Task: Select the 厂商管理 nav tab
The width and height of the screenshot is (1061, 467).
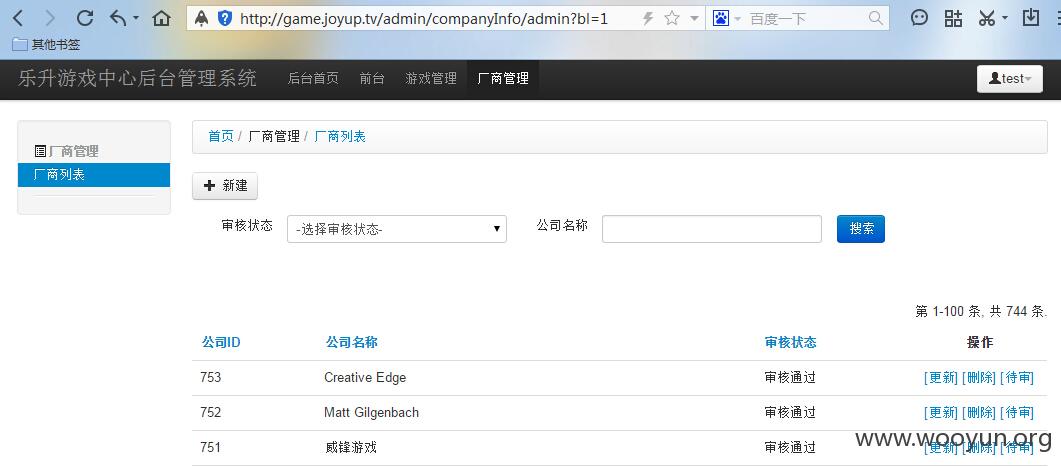Action: (503, 79)
